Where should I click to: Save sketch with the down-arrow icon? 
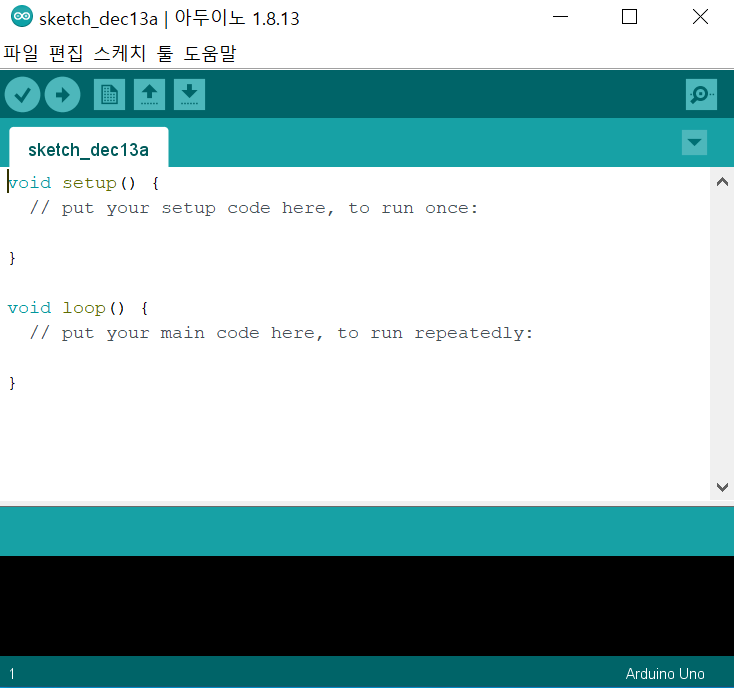point(189,95)
